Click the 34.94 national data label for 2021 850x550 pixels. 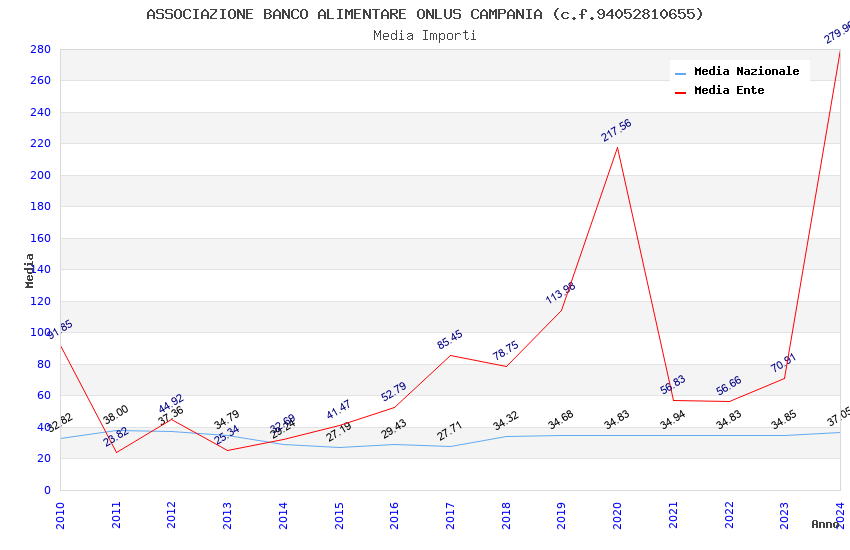click(673, 420)
